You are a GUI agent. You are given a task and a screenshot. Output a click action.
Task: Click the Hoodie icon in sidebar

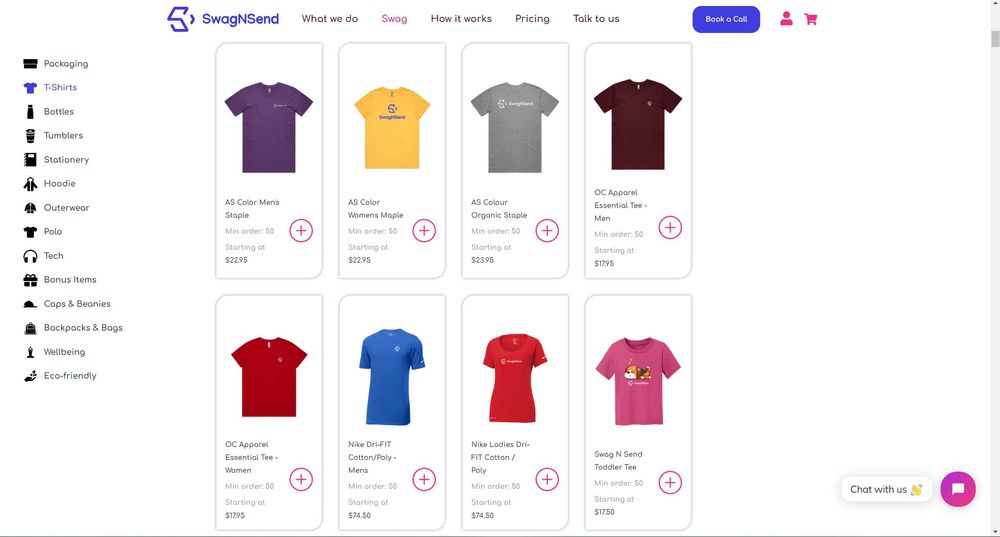point(30,184)
